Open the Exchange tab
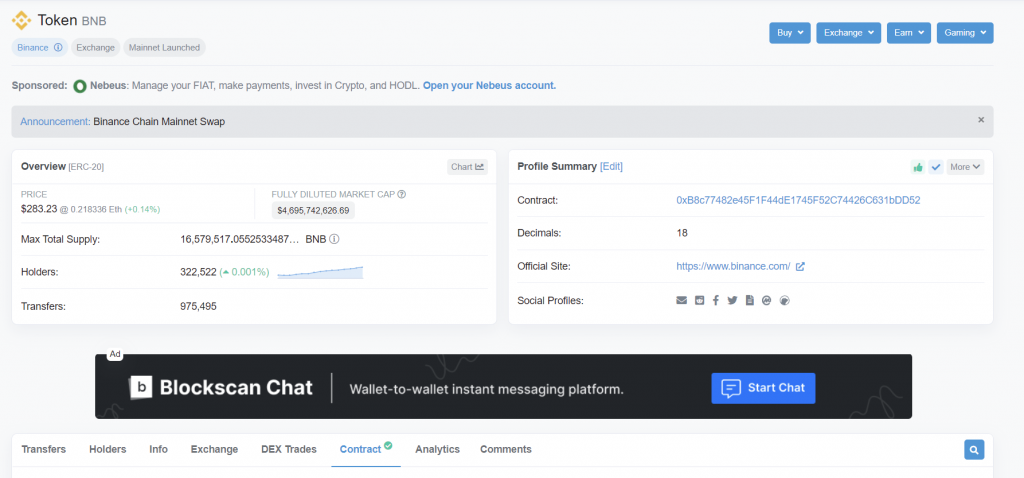The image size is (1024, 478). click(x=214, y=449)
